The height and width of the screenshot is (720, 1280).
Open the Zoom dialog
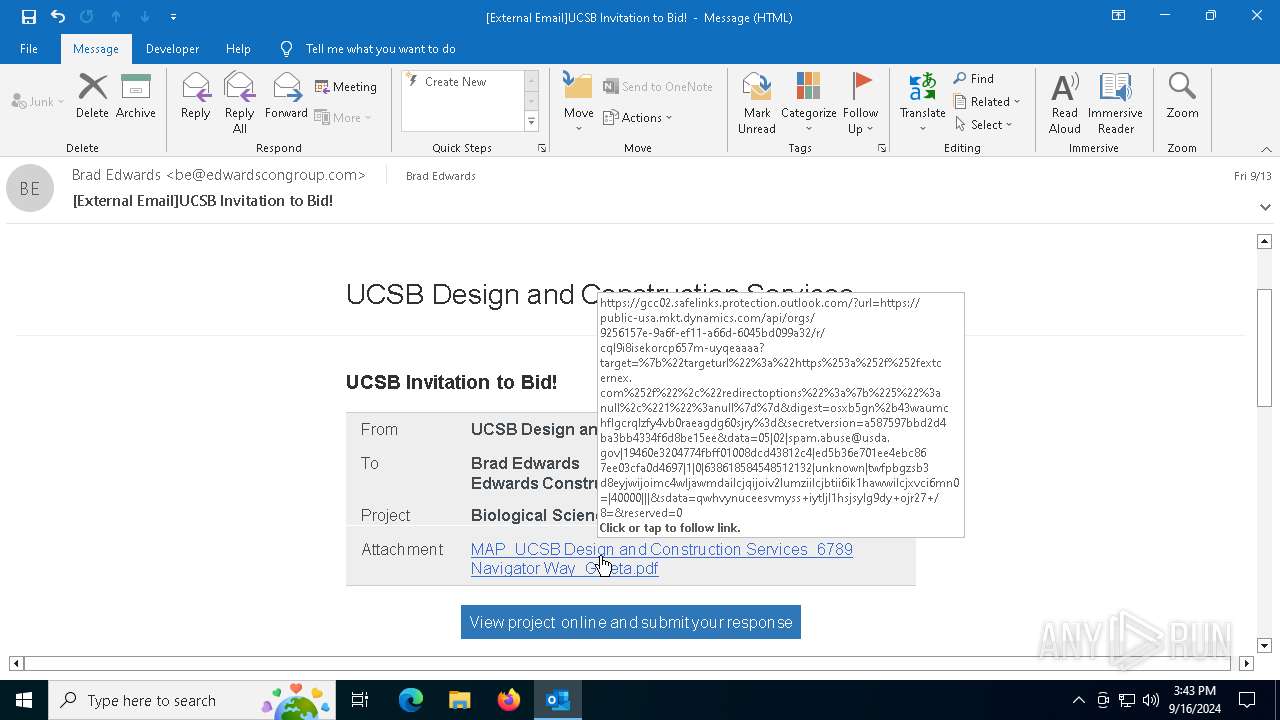[1182, 97]
